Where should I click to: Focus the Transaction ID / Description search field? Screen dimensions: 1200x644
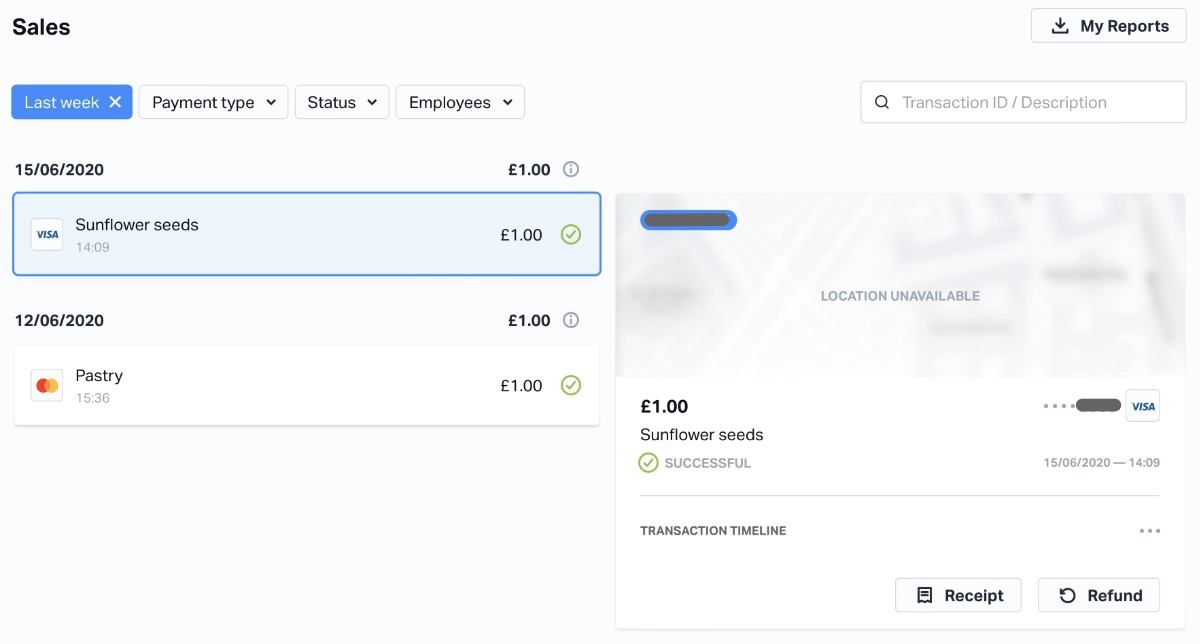(1023, 102)
